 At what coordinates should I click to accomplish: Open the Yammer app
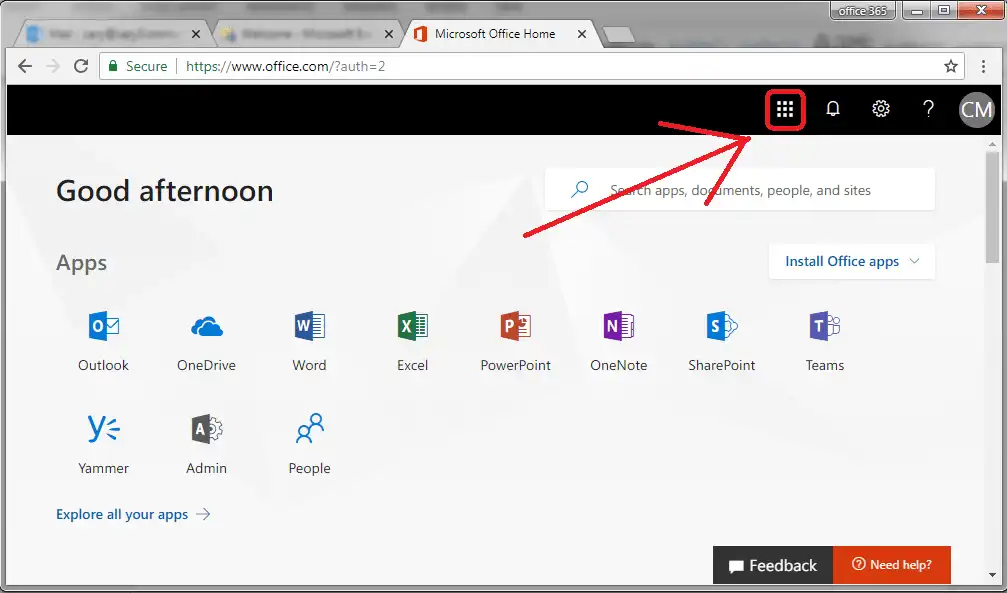[x=104, y=443]
